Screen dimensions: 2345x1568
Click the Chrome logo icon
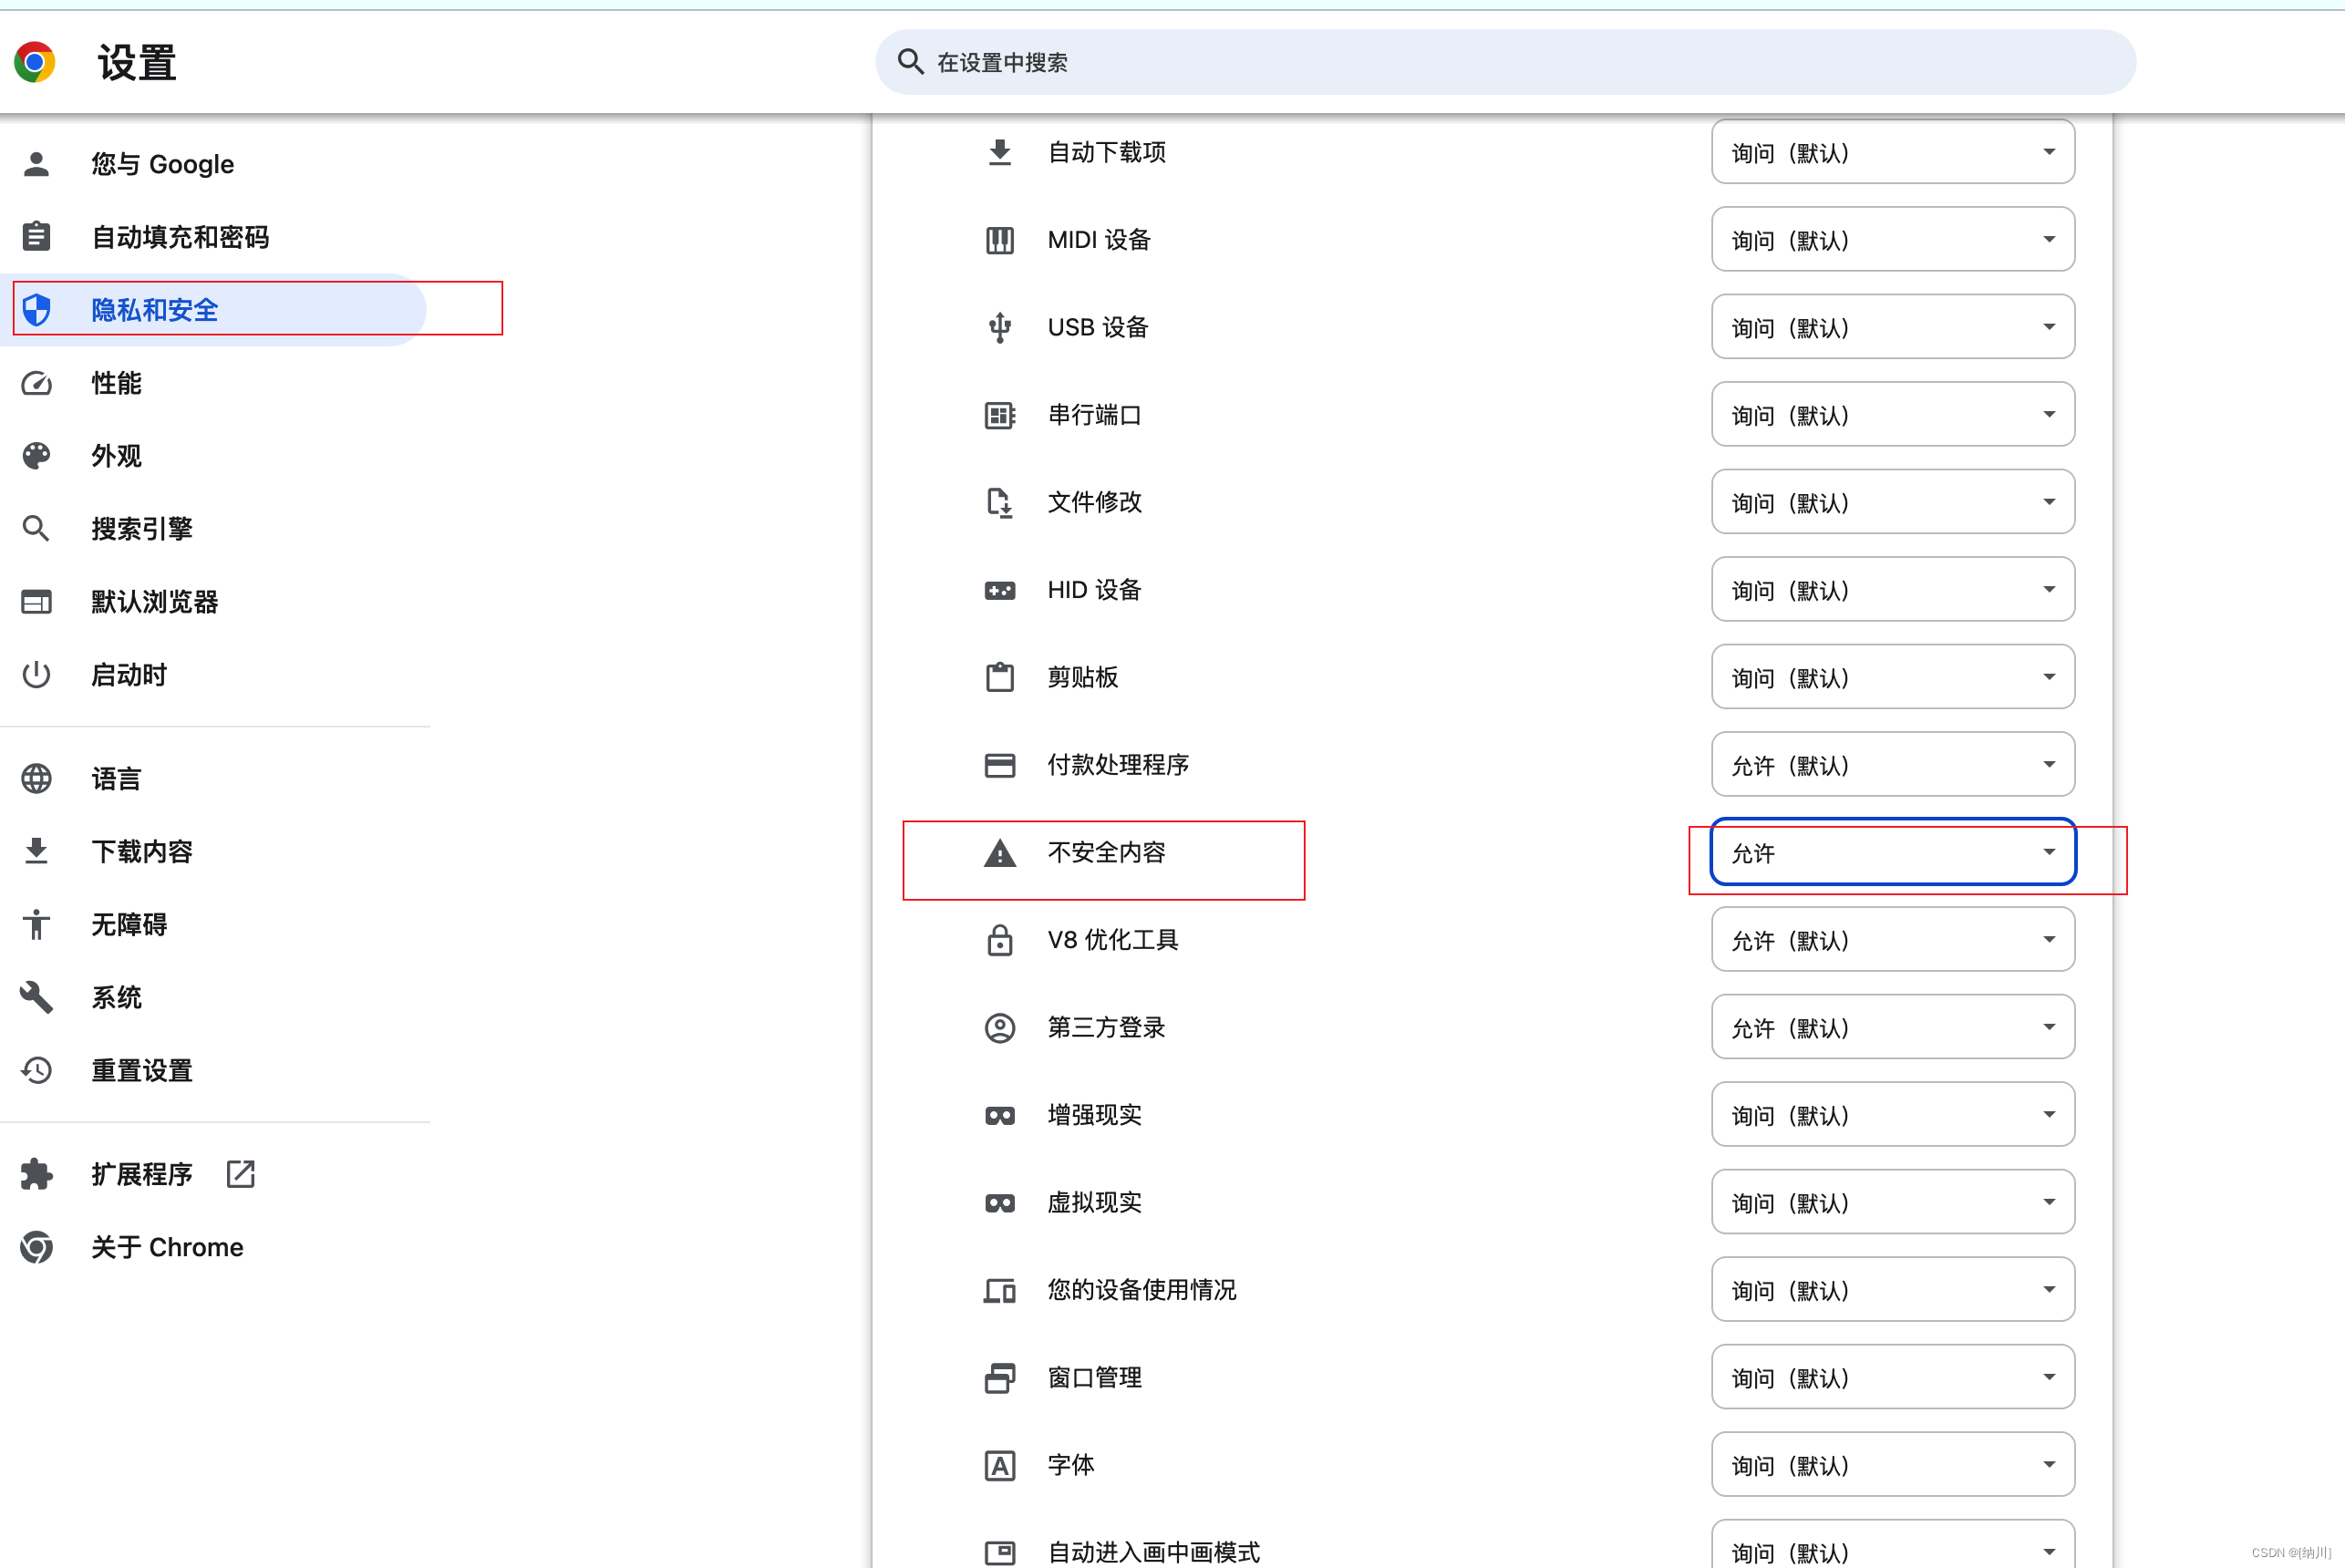click(35, 62)
